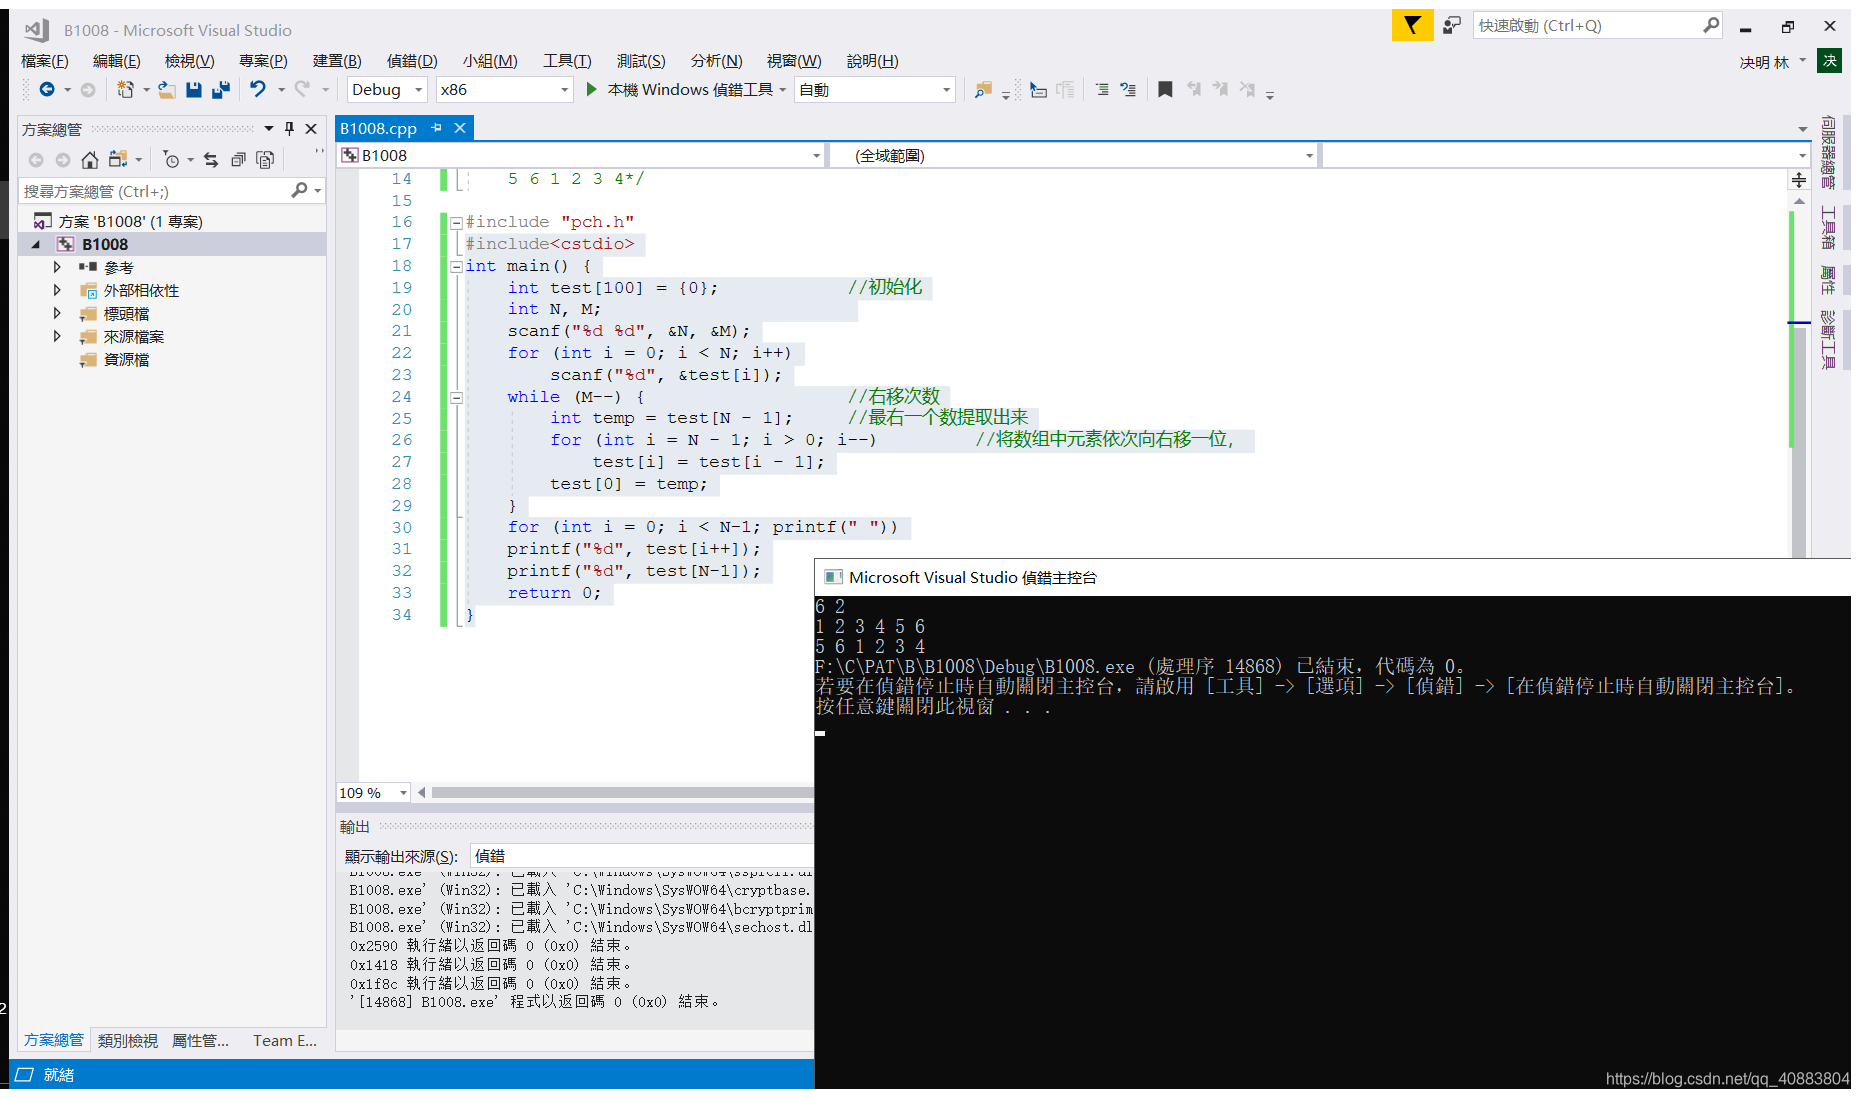1860x1098 pixels.
Task: Click the Undo arrow icon
Action: [x=258, y=90]
